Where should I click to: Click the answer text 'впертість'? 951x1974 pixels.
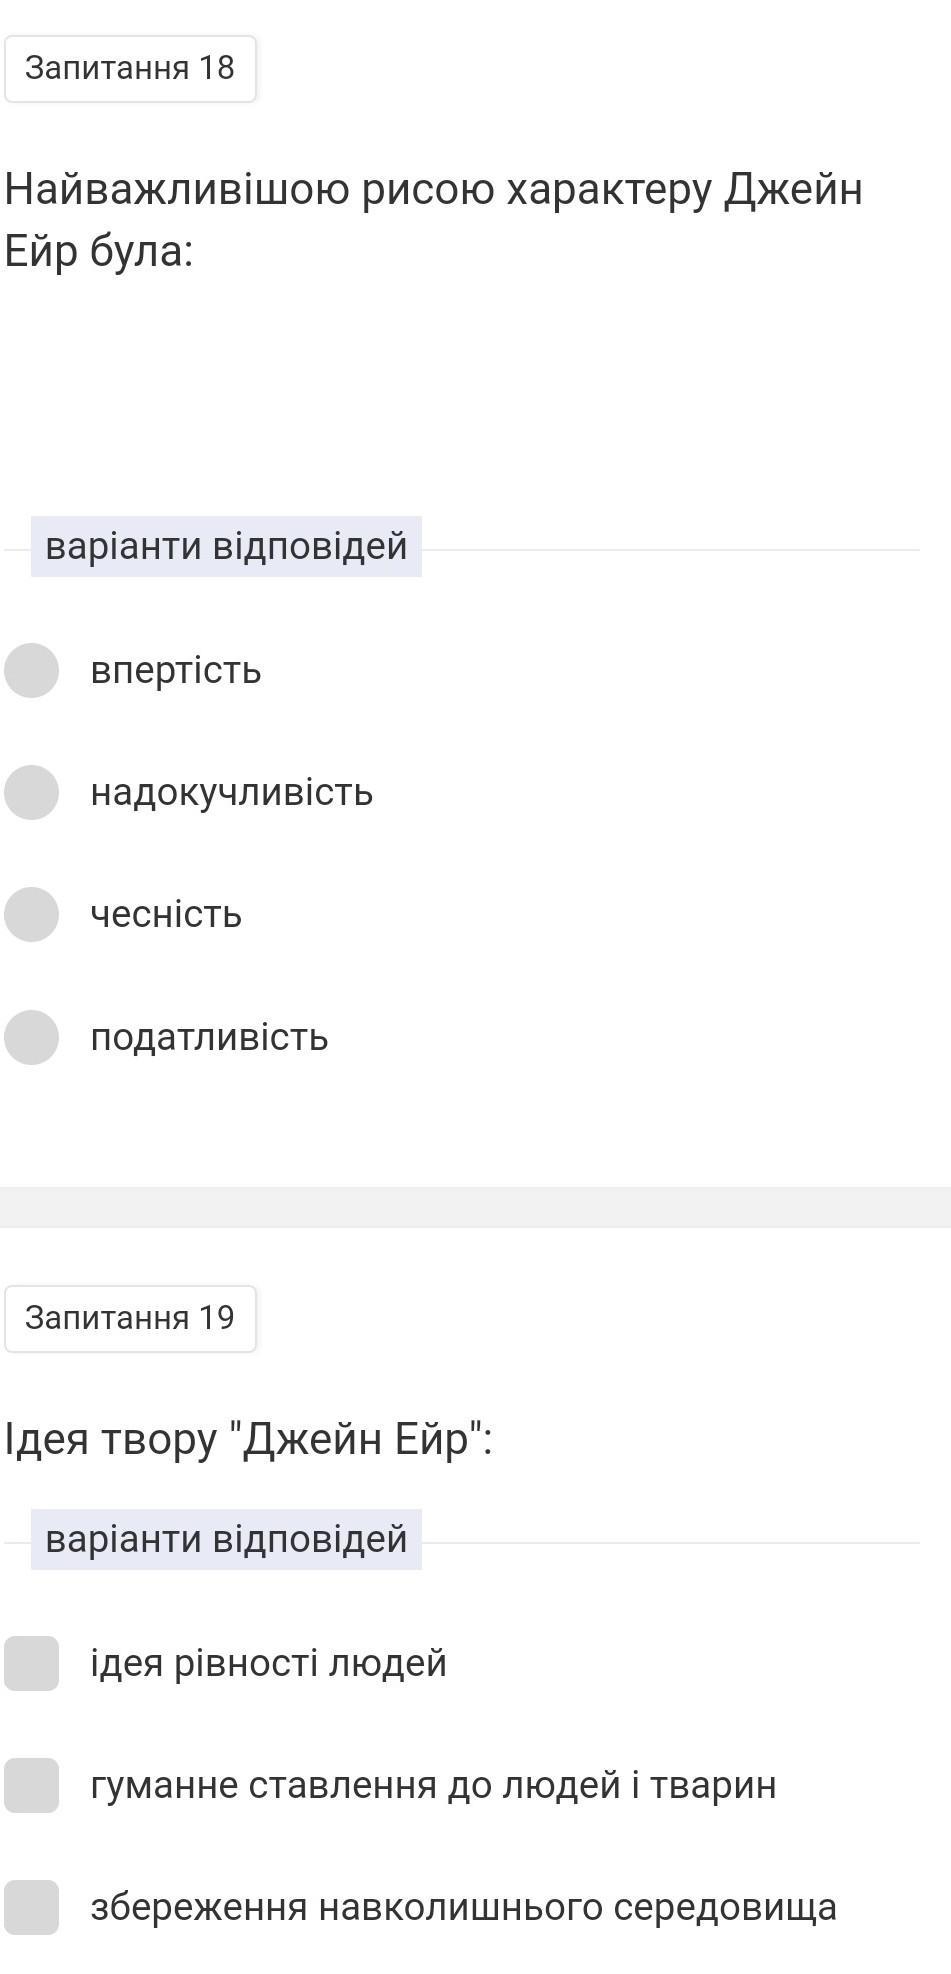pyautogui.click(x=176, y=670)
